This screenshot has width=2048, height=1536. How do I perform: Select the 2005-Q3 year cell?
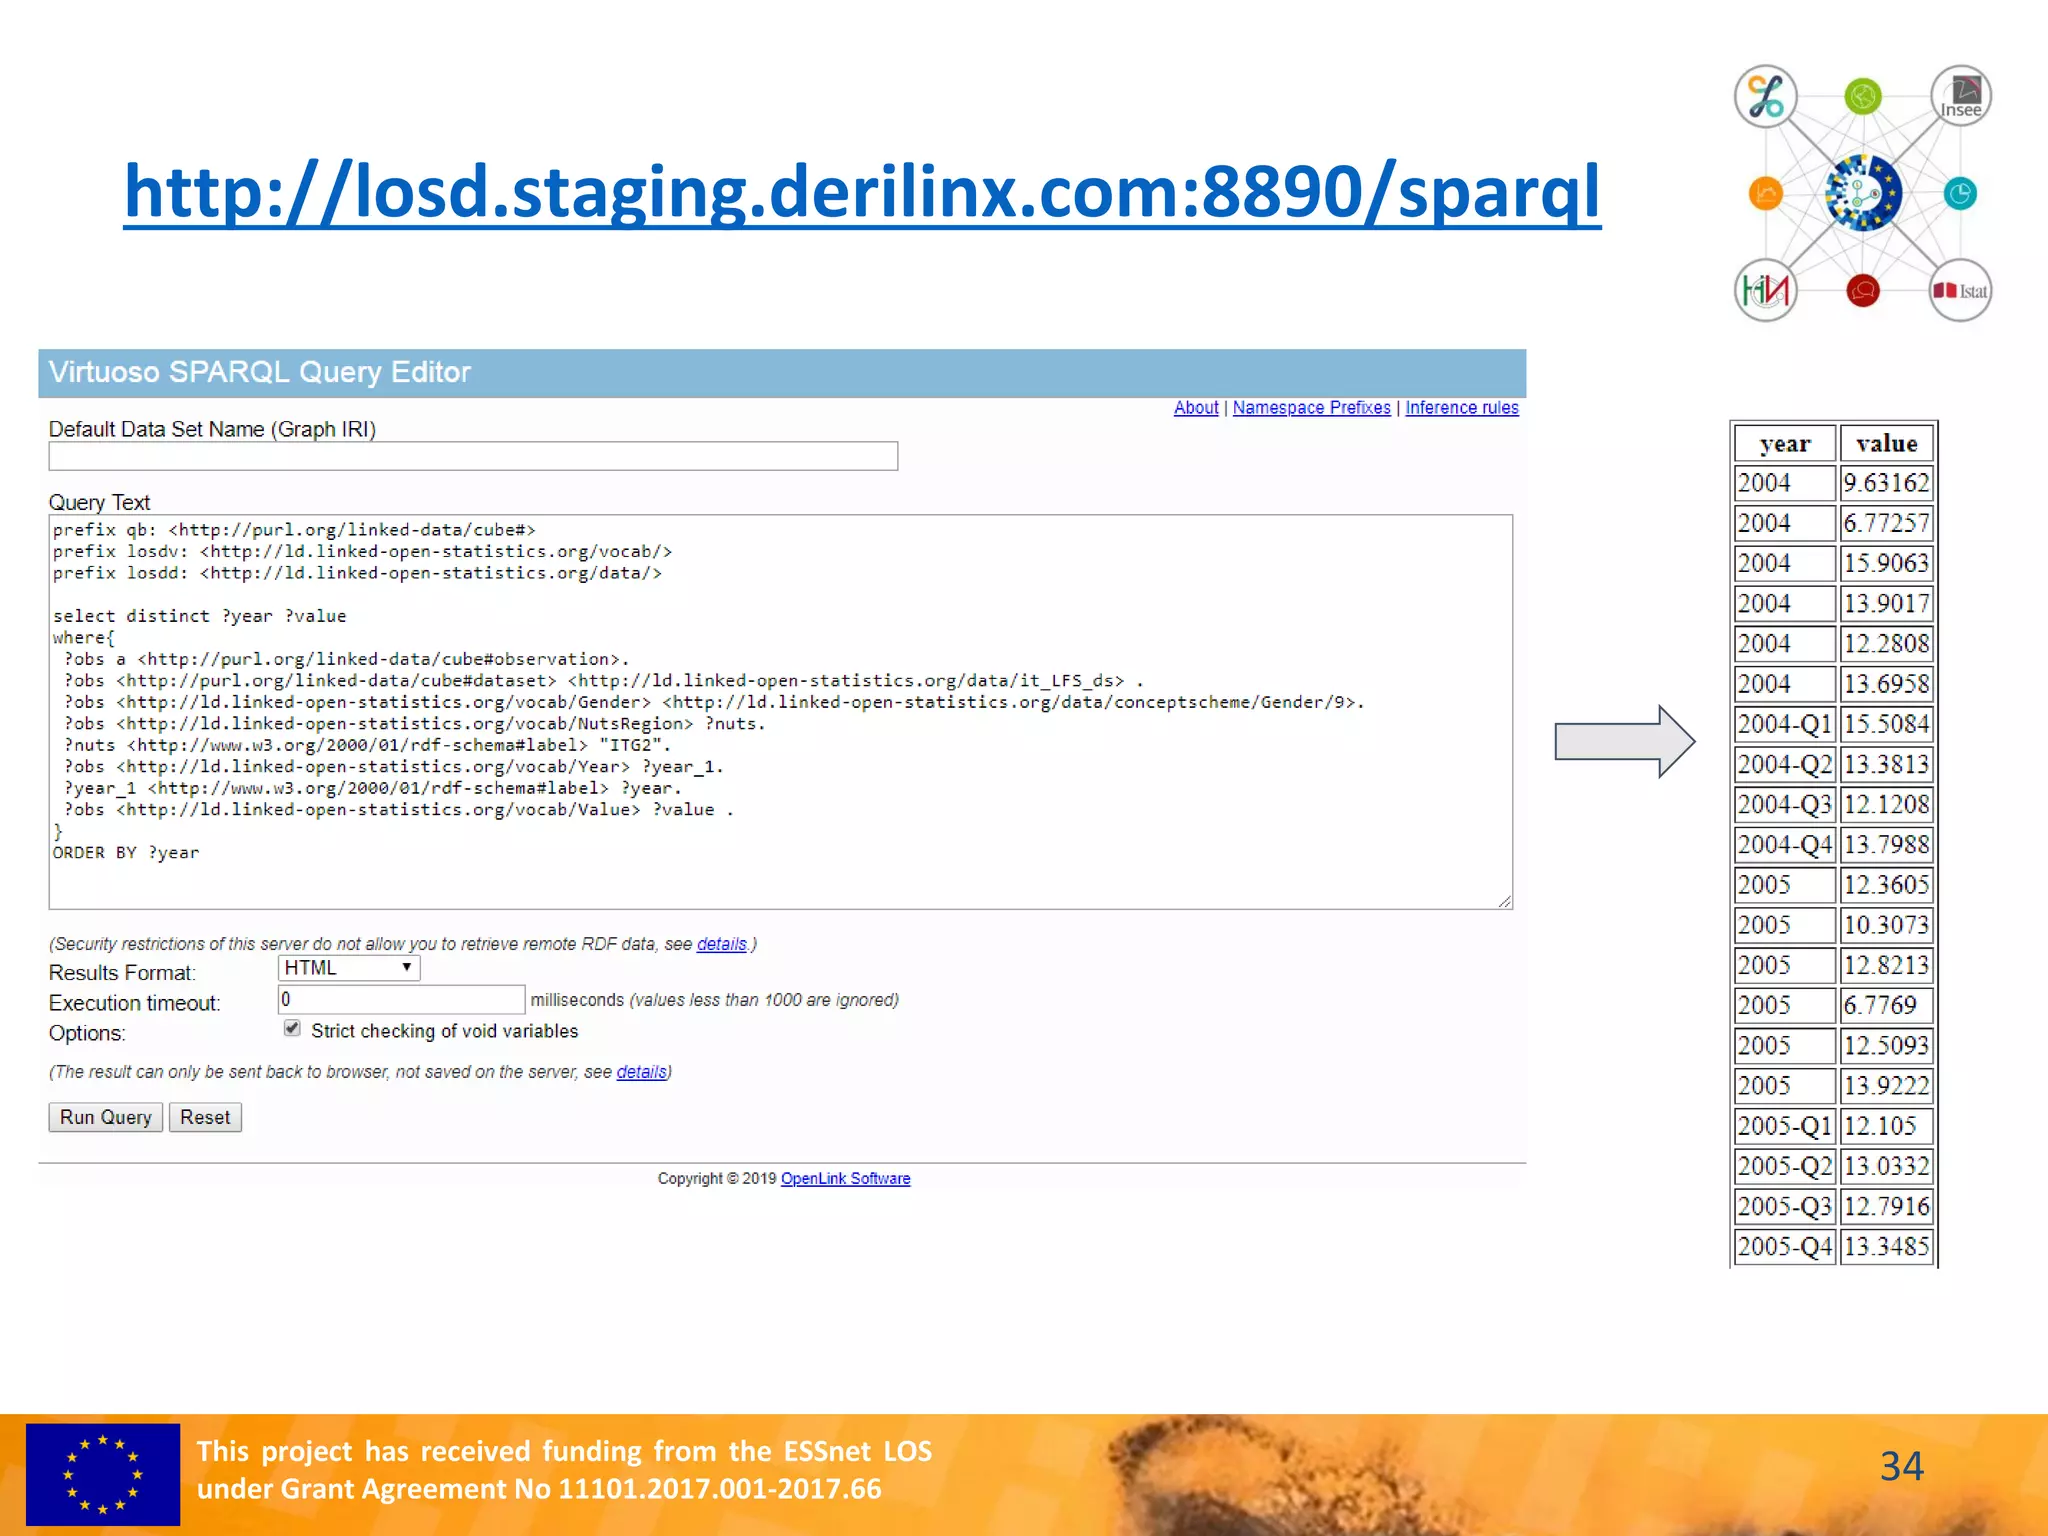(x=1785, y=1206)
